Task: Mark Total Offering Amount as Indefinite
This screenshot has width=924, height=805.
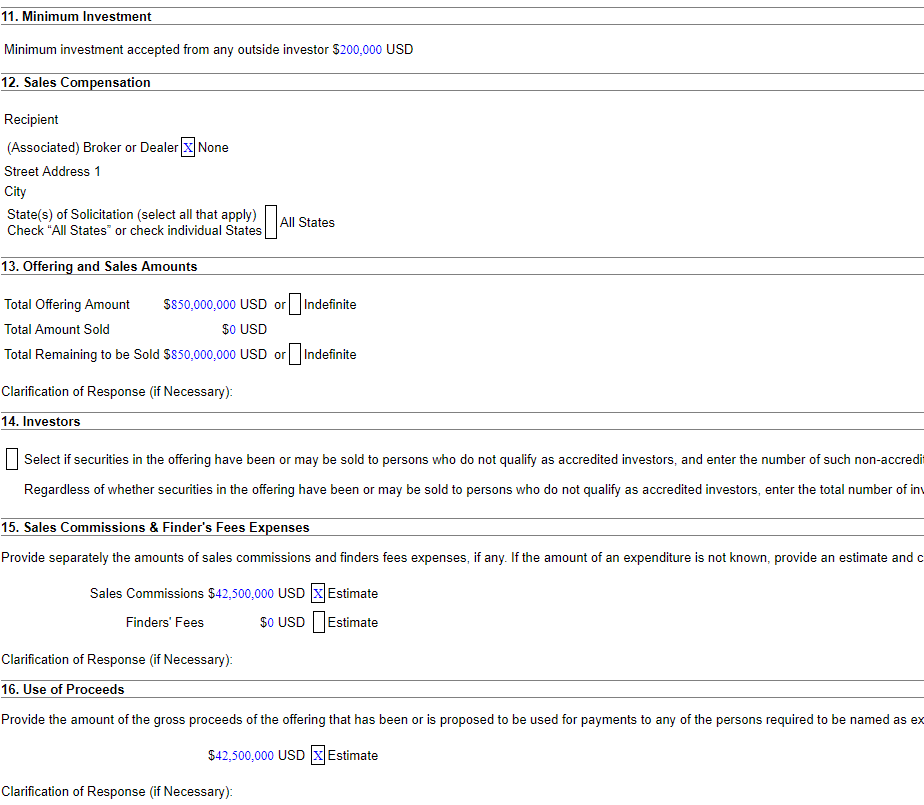Action: [294, 304]
